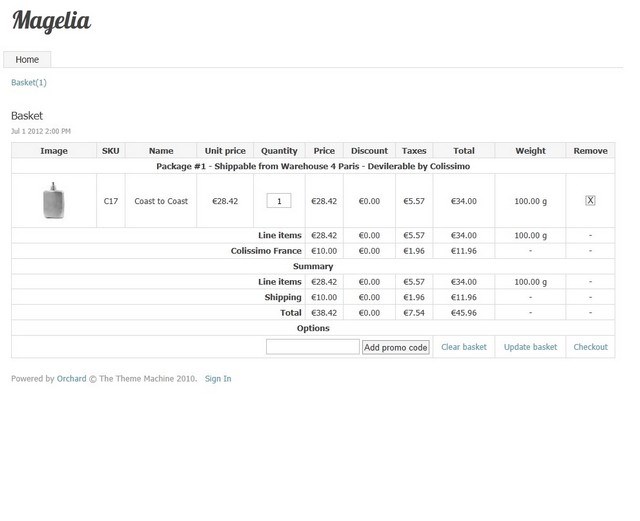Remove Coast to Coast with X button

click(590, 201)
